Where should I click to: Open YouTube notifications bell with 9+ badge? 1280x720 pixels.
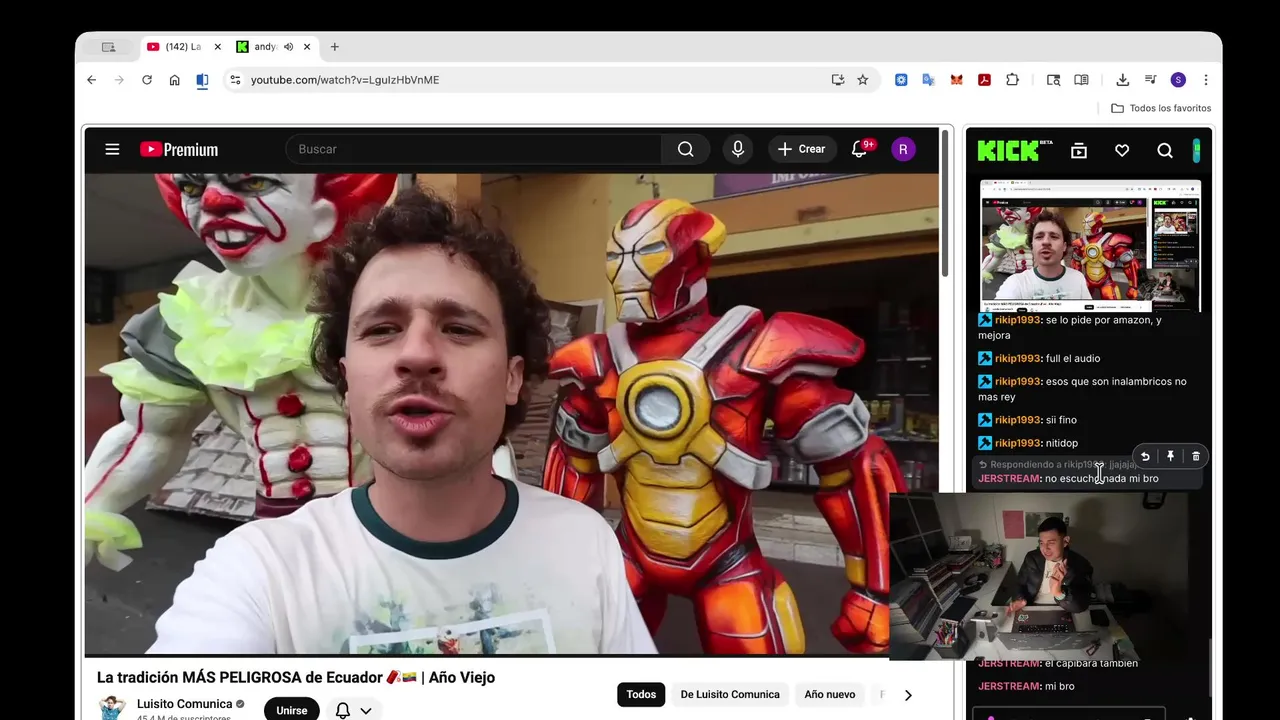pyautogui.click(x=859, y=149)
